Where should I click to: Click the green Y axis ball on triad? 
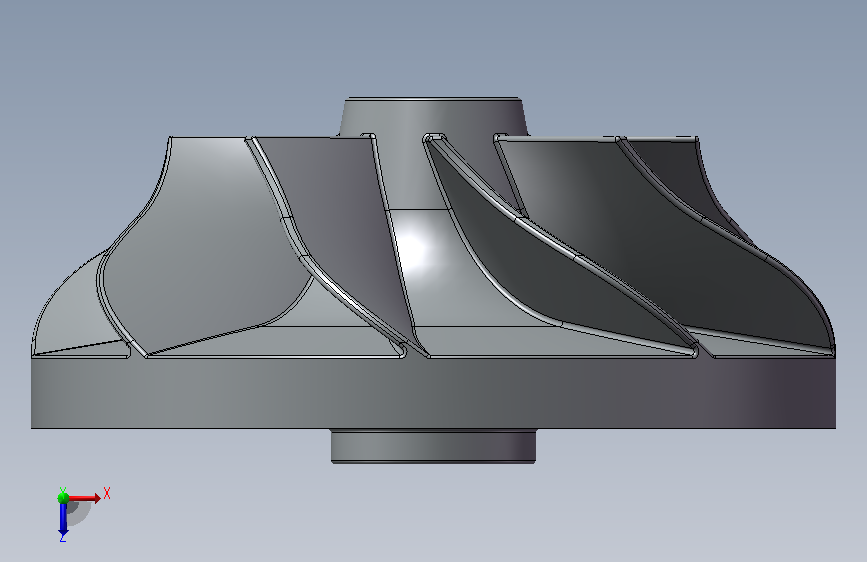[63, 498]
